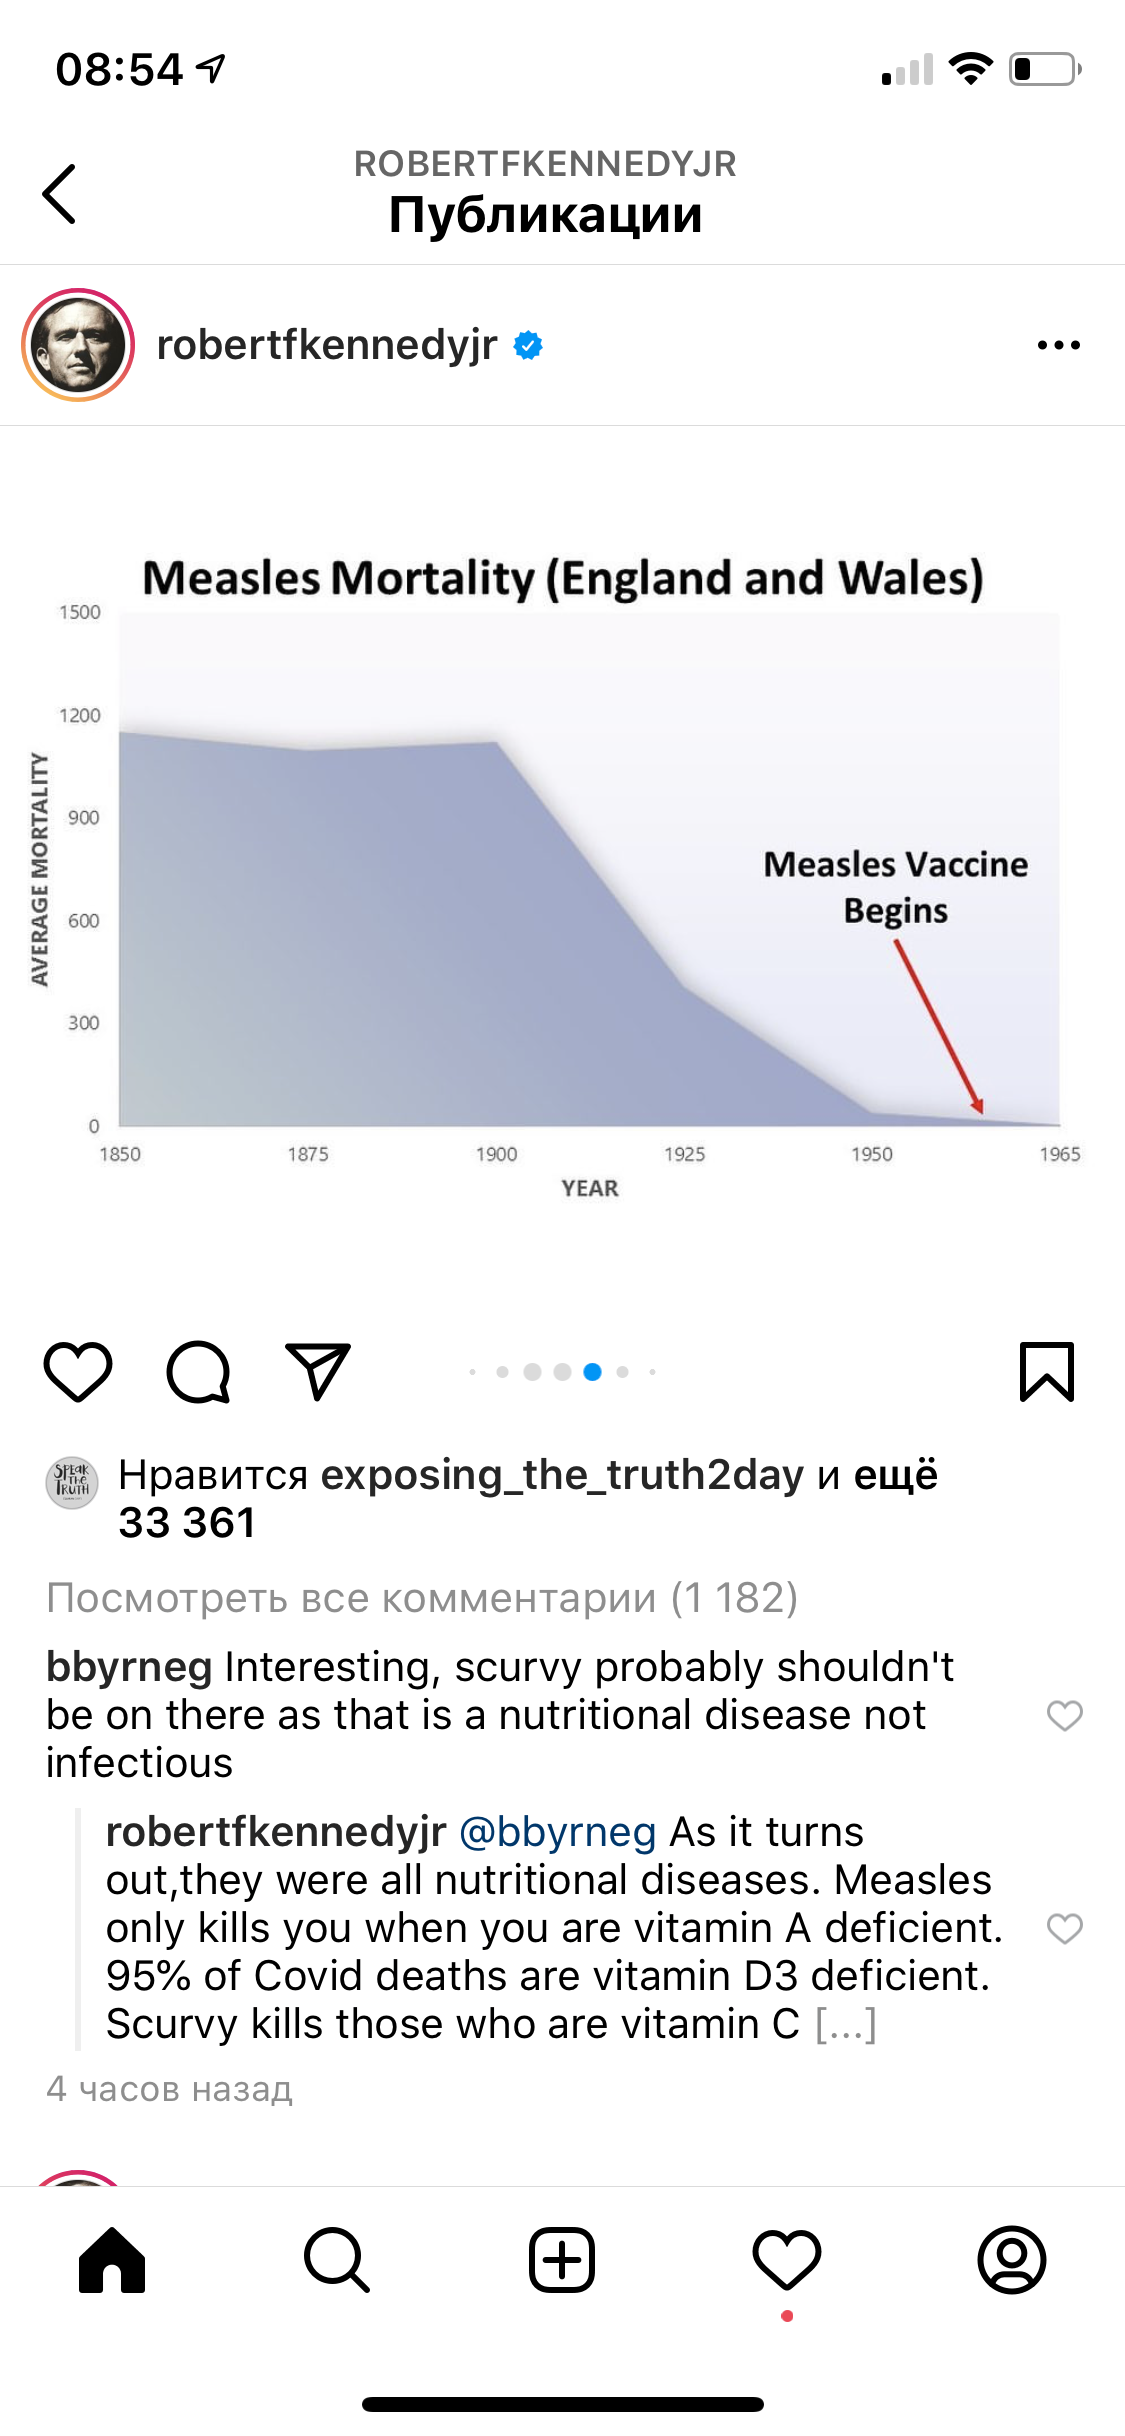The image size is (1125, 2436).
Task: Open comments via the speech bubble icon
Action: coord(198,1371)
